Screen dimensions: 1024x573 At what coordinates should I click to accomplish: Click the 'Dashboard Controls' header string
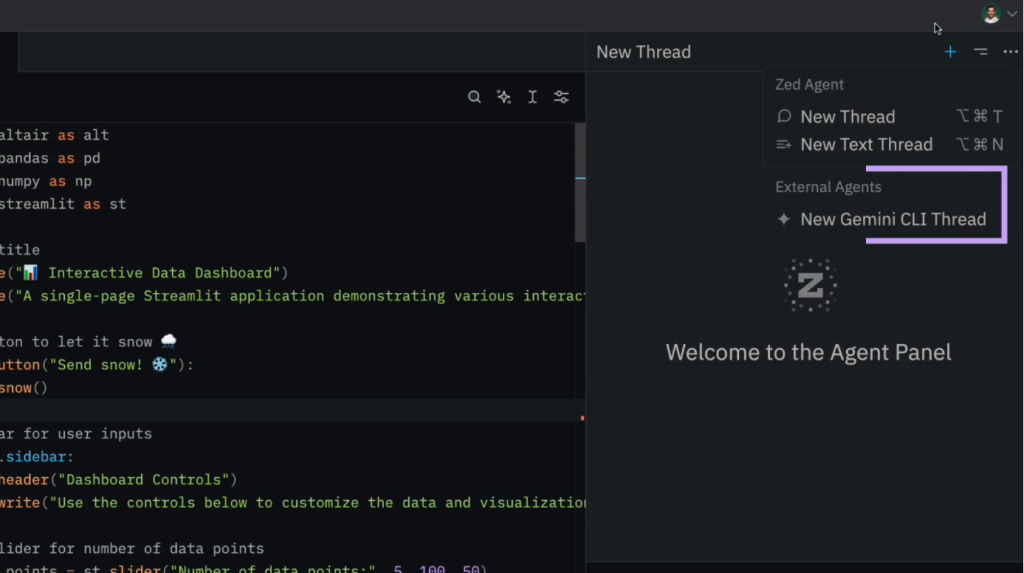coord(143,480)
